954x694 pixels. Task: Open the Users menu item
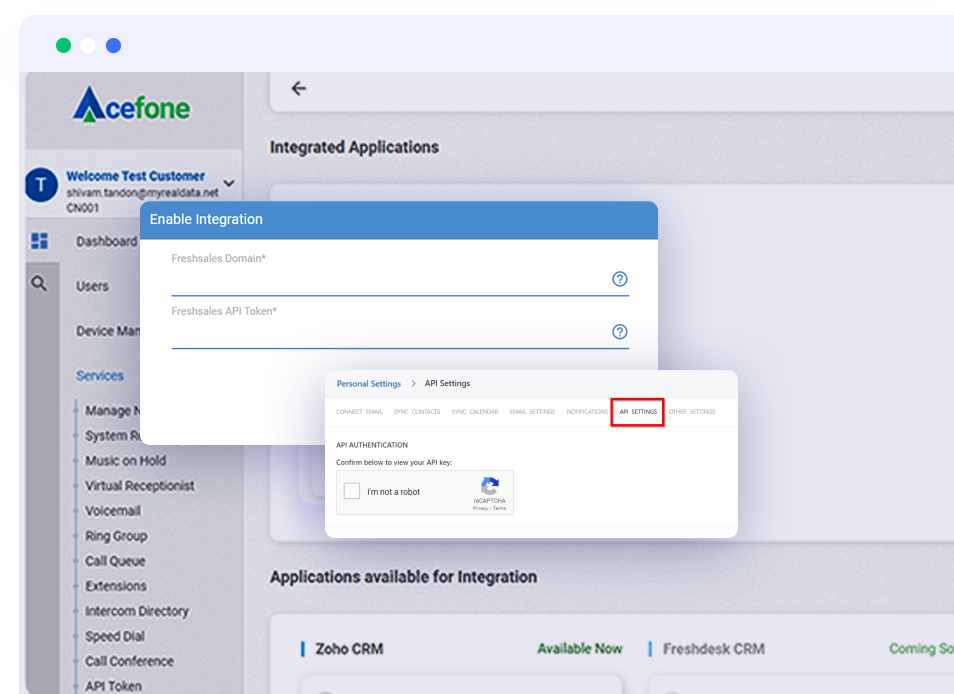(x=92, y=286)
